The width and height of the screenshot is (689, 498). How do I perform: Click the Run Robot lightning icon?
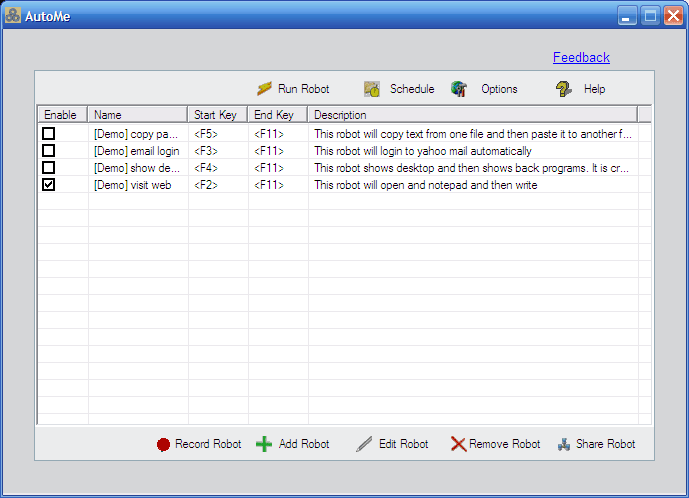click(x=265, y=89)
